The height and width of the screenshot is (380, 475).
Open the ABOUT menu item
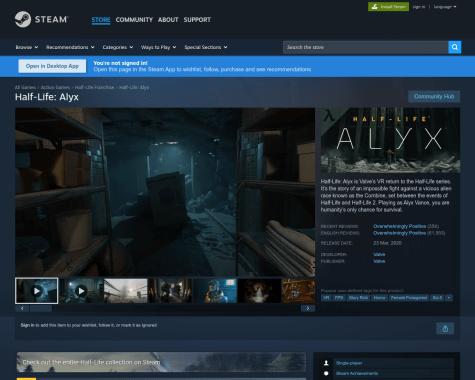pos(168,20)
